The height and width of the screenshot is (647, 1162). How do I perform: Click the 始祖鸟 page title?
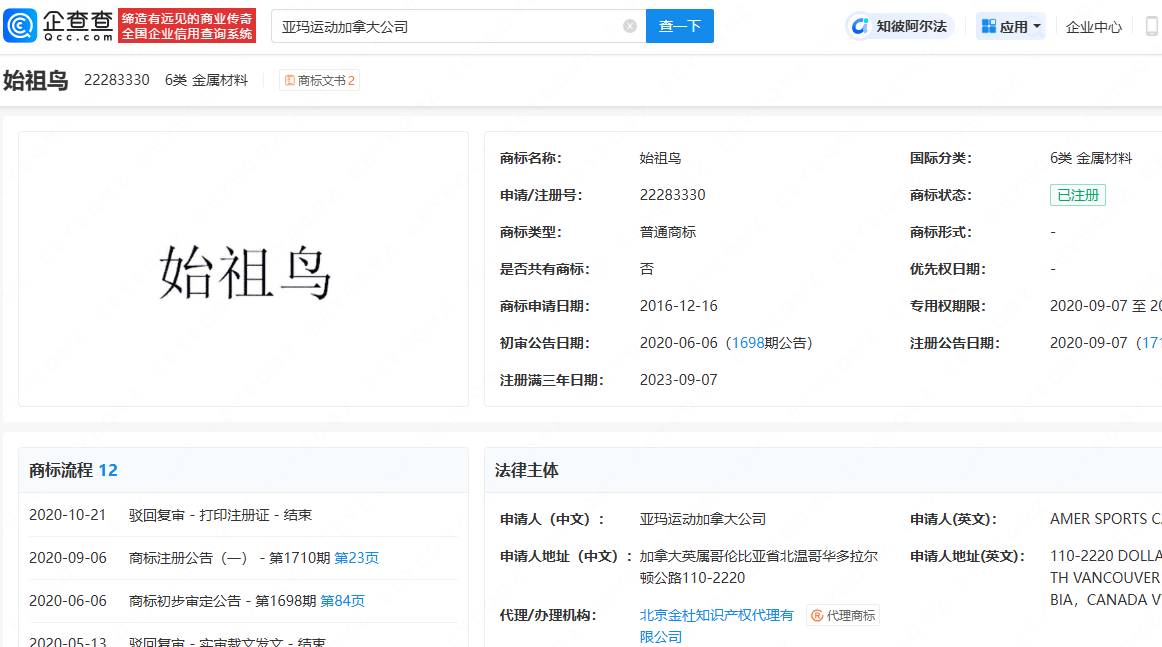coord(36,80)
